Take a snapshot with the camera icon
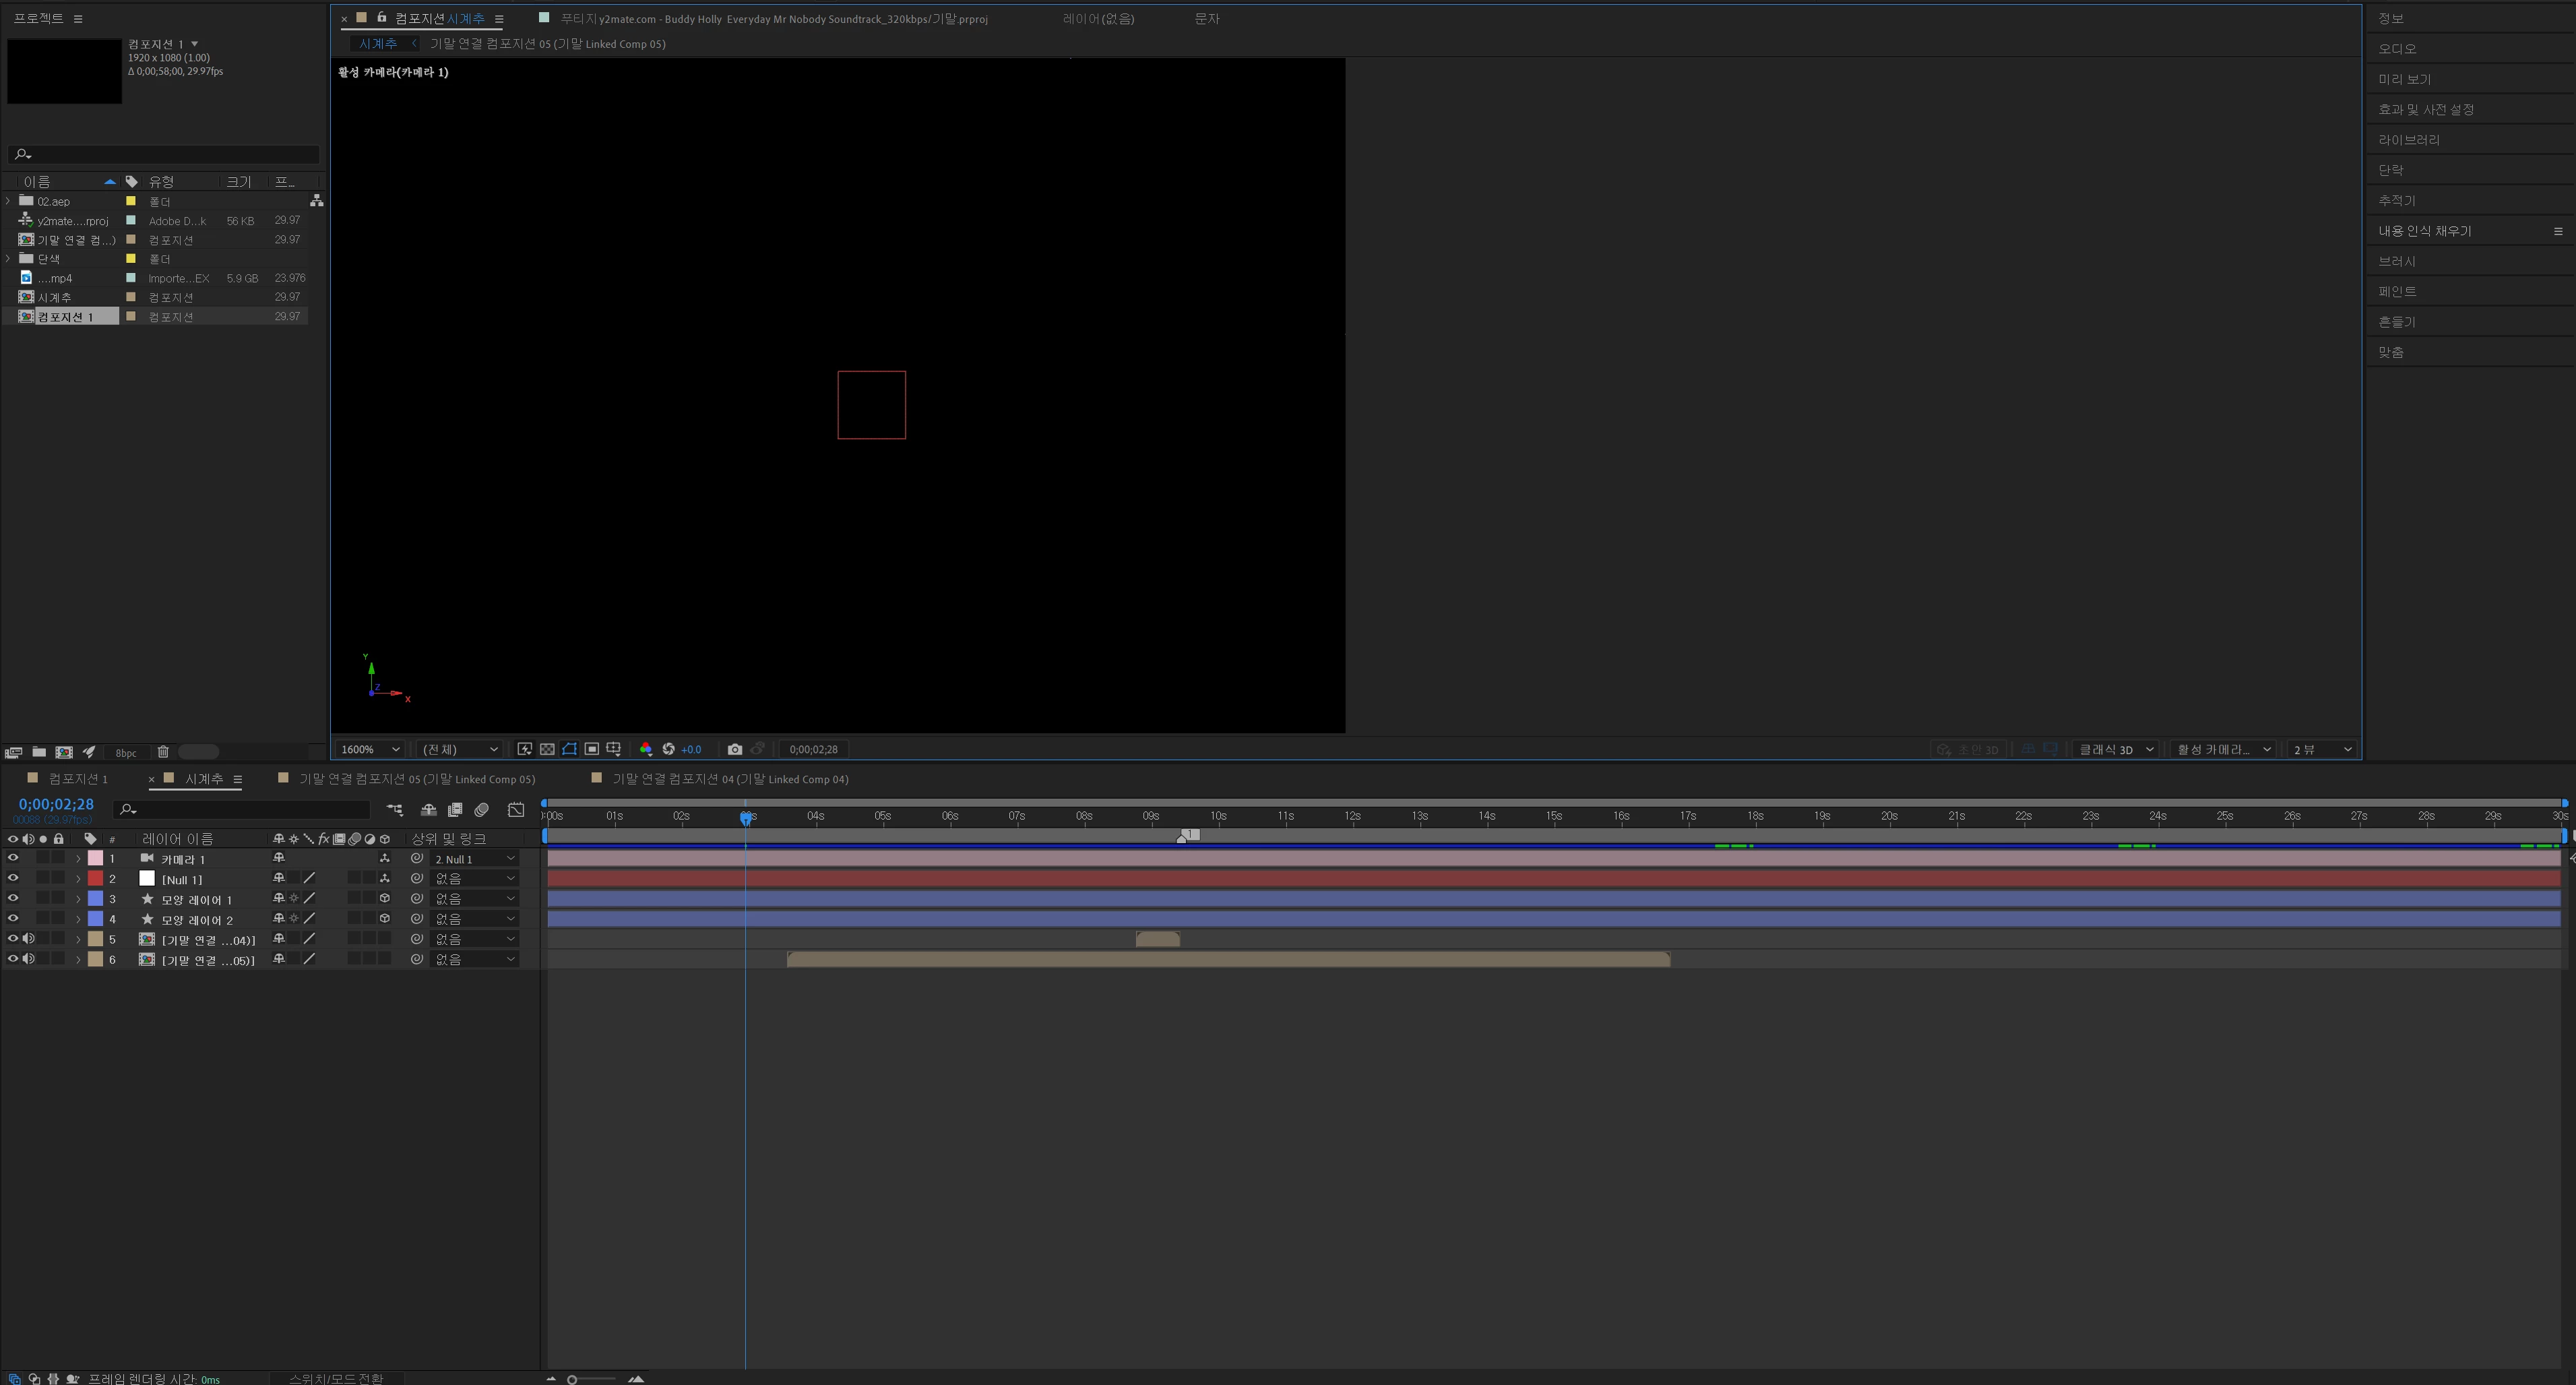This screenshot has height=1385, width=2576. click(x=734, y=749)
